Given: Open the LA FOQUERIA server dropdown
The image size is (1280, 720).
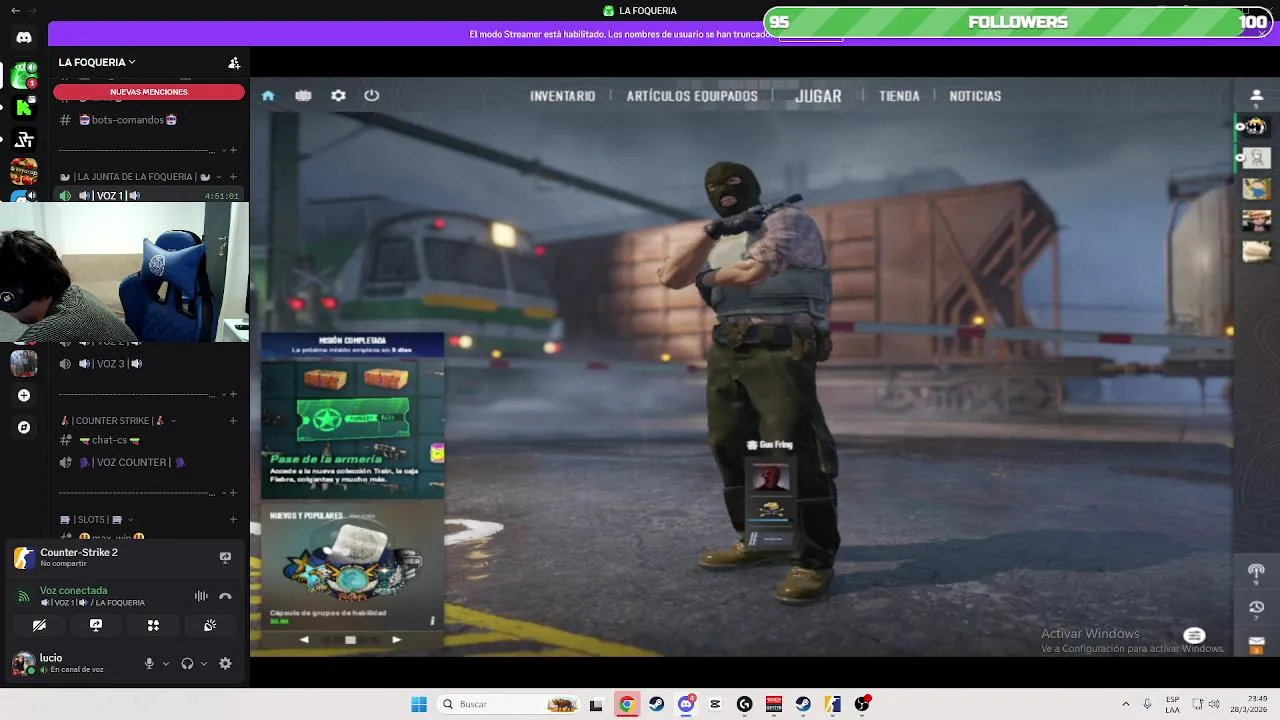Looking at the screenshot, I should click(97, 62).
